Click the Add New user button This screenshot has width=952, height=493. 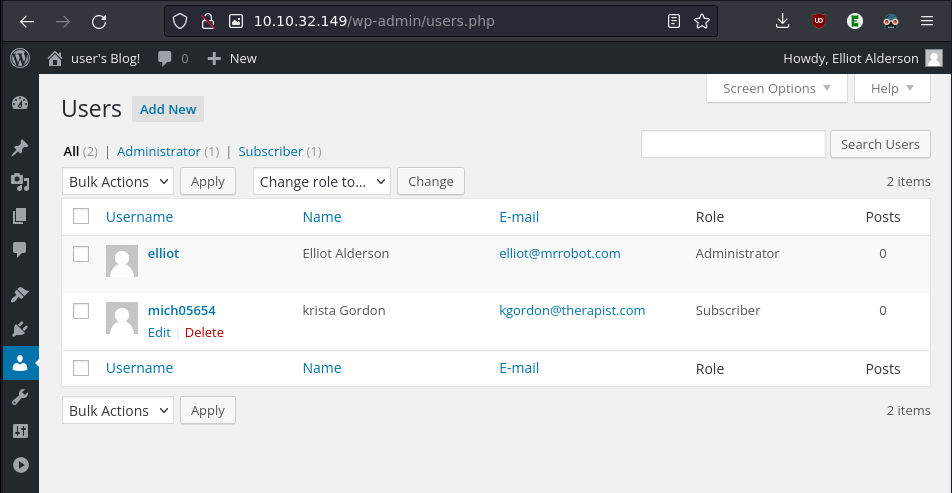pyautogui.click(x=168, y=110)
